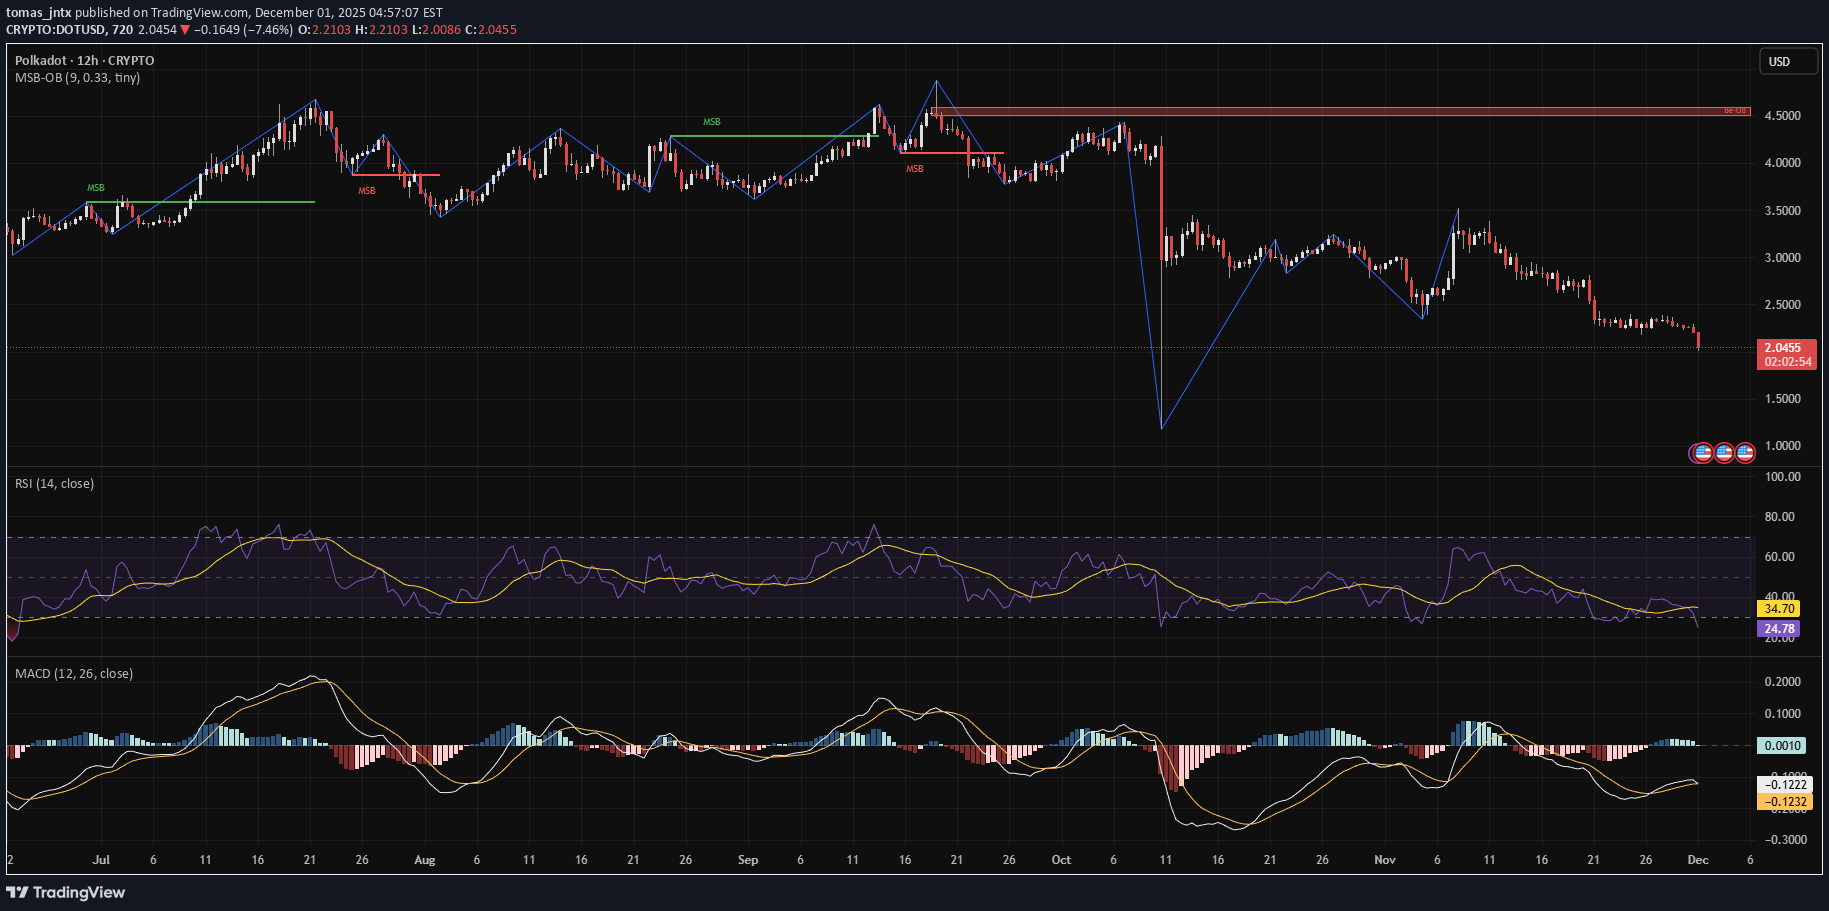This screenshot has height=911, width=1829.
Task: Click the TradingView.com link in the header
Action: point(201,12)
